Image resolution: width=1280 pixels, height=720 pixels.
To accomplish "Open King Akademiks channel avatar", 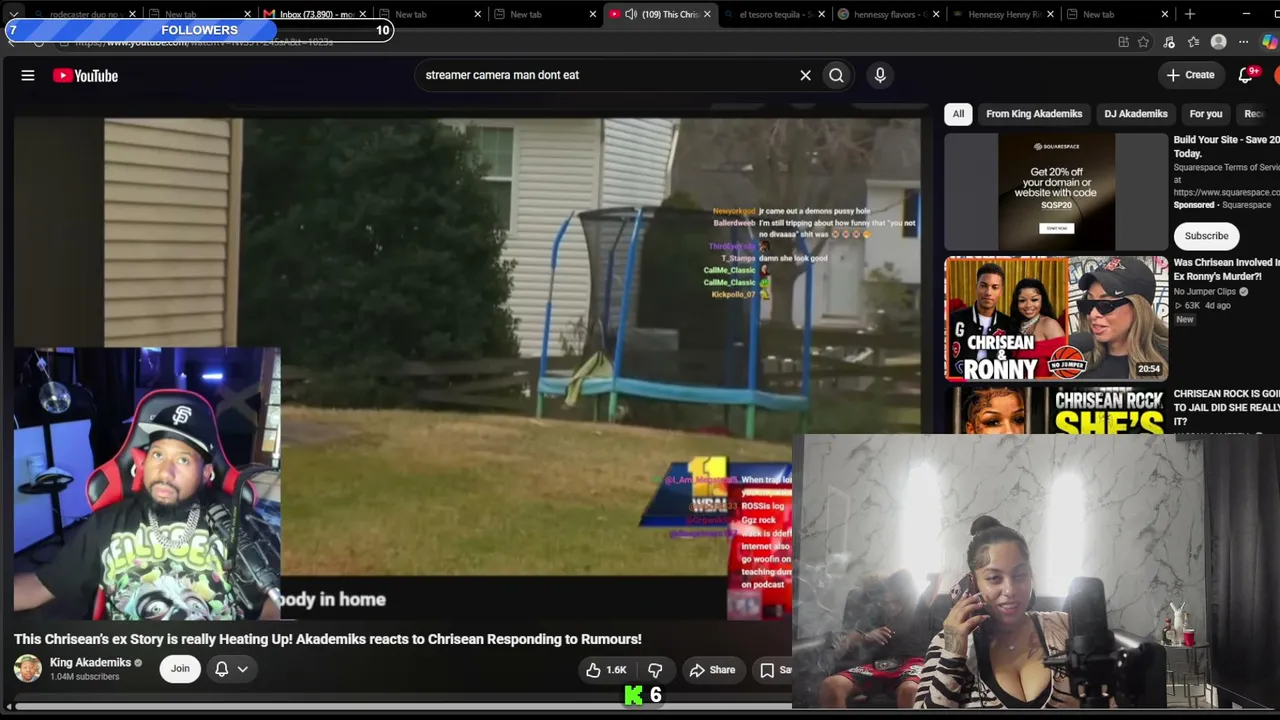I will point(28,669).
